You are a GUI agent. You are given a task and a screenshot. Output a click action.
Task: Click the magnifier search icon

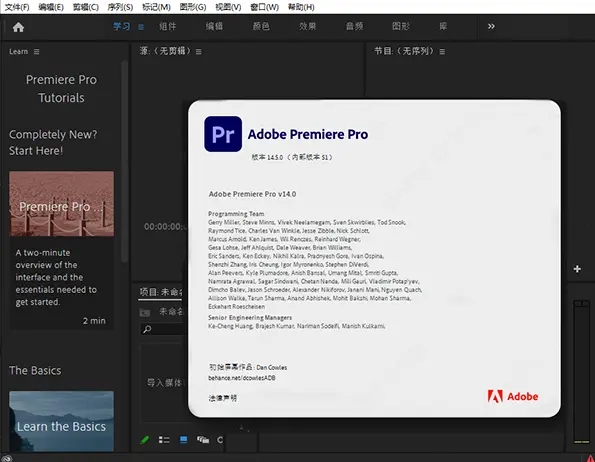click(147, 329)
